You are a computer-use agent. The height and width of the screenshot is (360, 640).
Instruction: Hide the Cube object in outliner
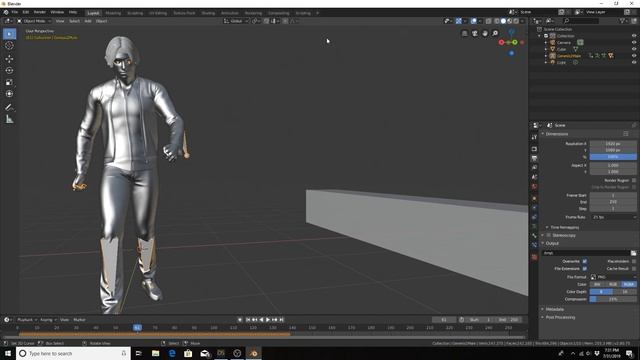pyautogui.click(x=634, y=49)
